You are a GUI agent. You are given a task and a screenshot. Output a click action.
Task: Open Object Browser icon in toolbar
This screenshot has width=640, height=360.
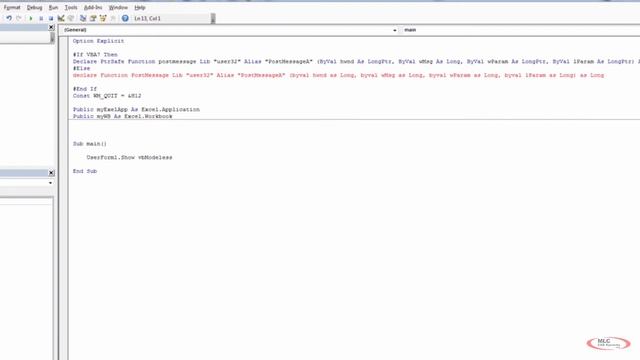(103, 18)
